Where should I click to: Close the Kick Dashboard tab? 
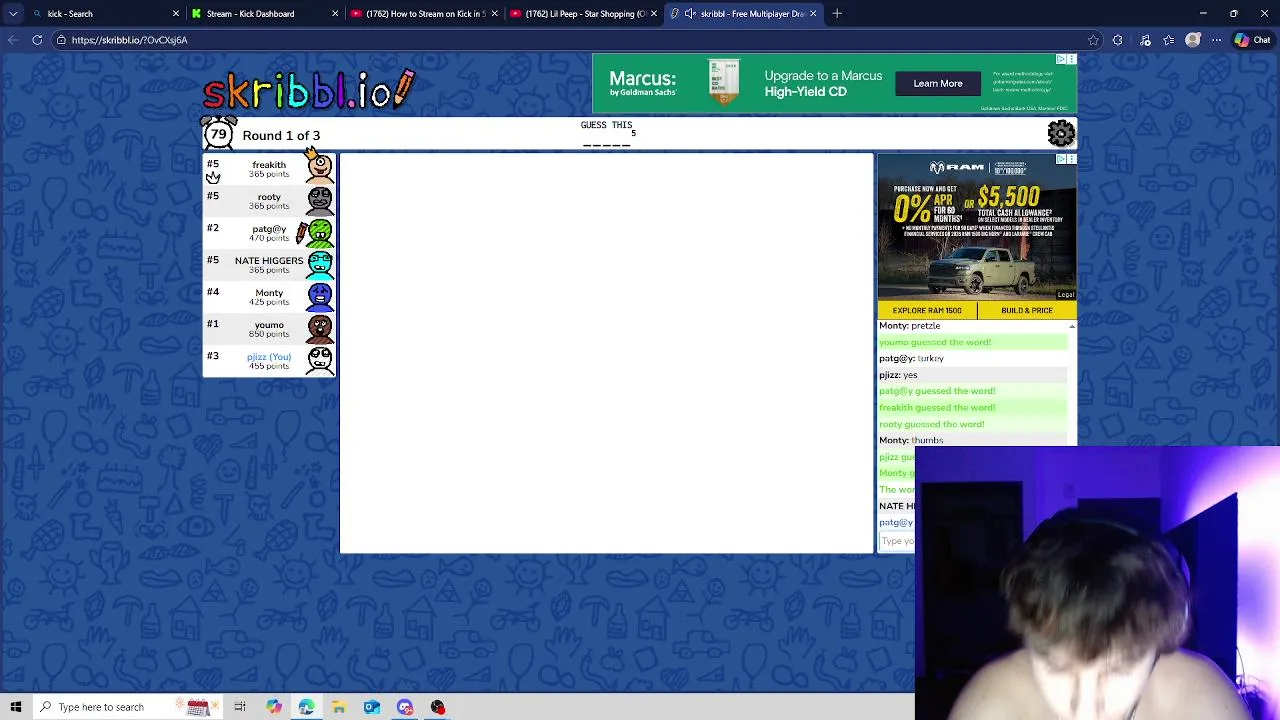(x=335, y=14)
